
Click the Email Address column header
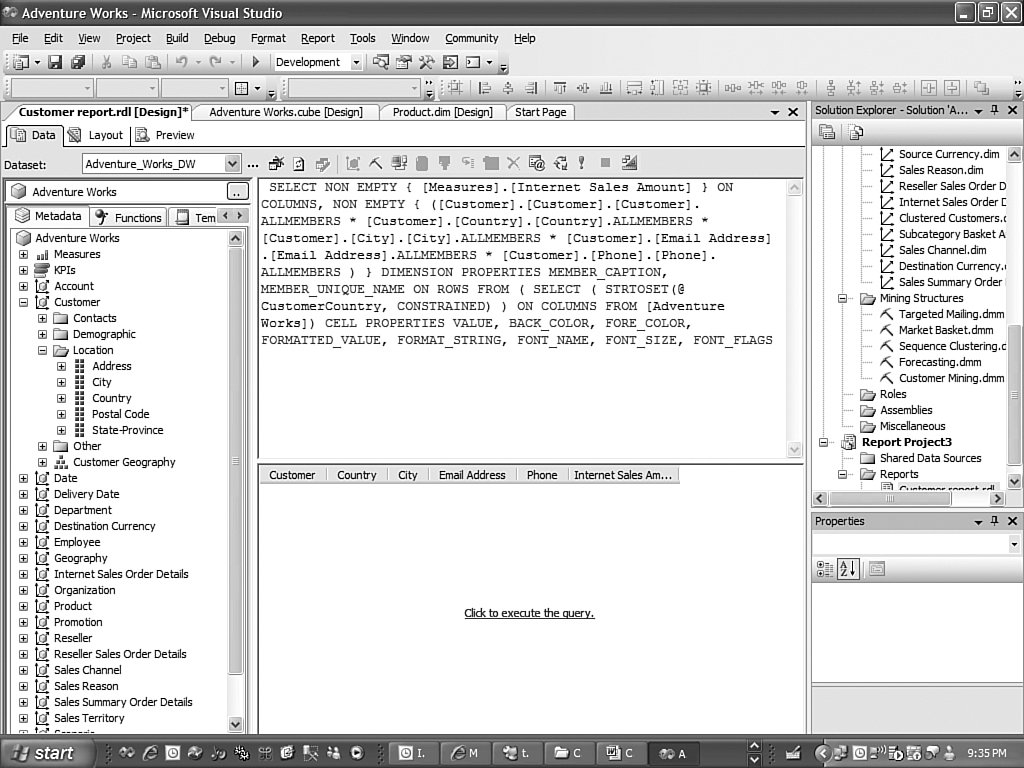pos(472,475)
